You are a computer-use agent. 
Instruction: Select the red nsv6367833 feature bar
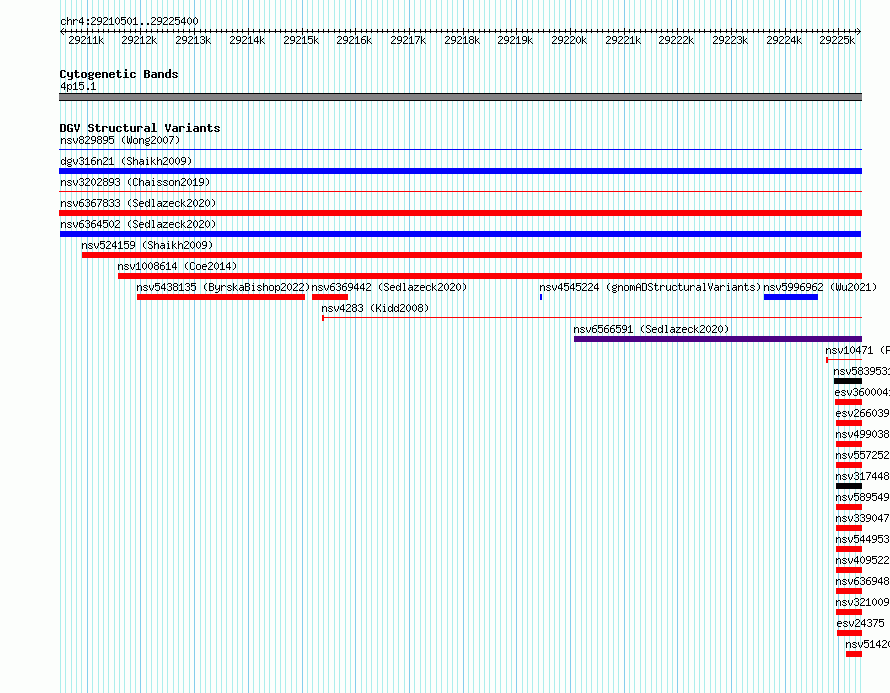460,213
